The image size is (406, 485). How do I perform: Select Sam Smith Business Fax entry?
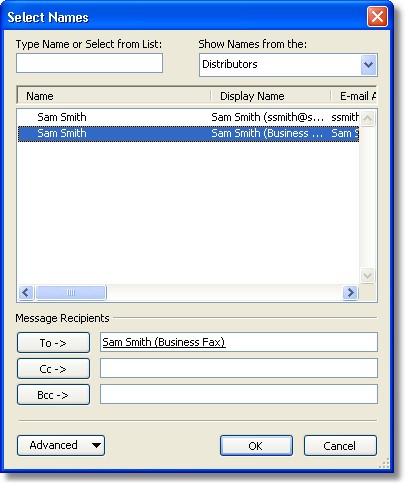(x=188, y=134)
